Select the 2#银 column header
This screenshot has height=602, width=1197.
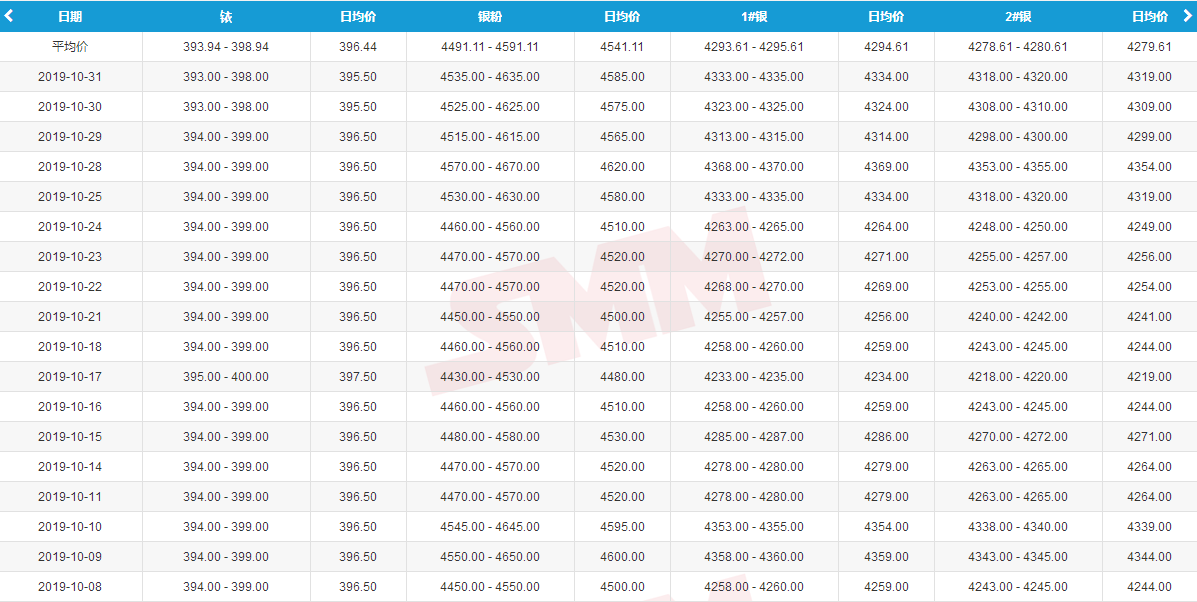click(x=1018, y=17)
